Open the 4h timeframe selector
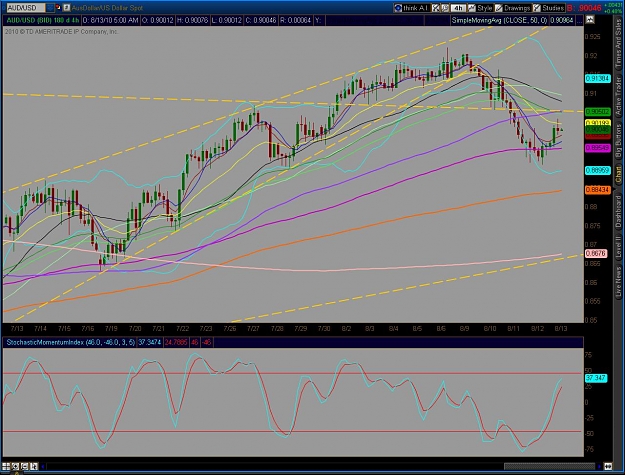625x475 pixels. (x=458, y=8)
